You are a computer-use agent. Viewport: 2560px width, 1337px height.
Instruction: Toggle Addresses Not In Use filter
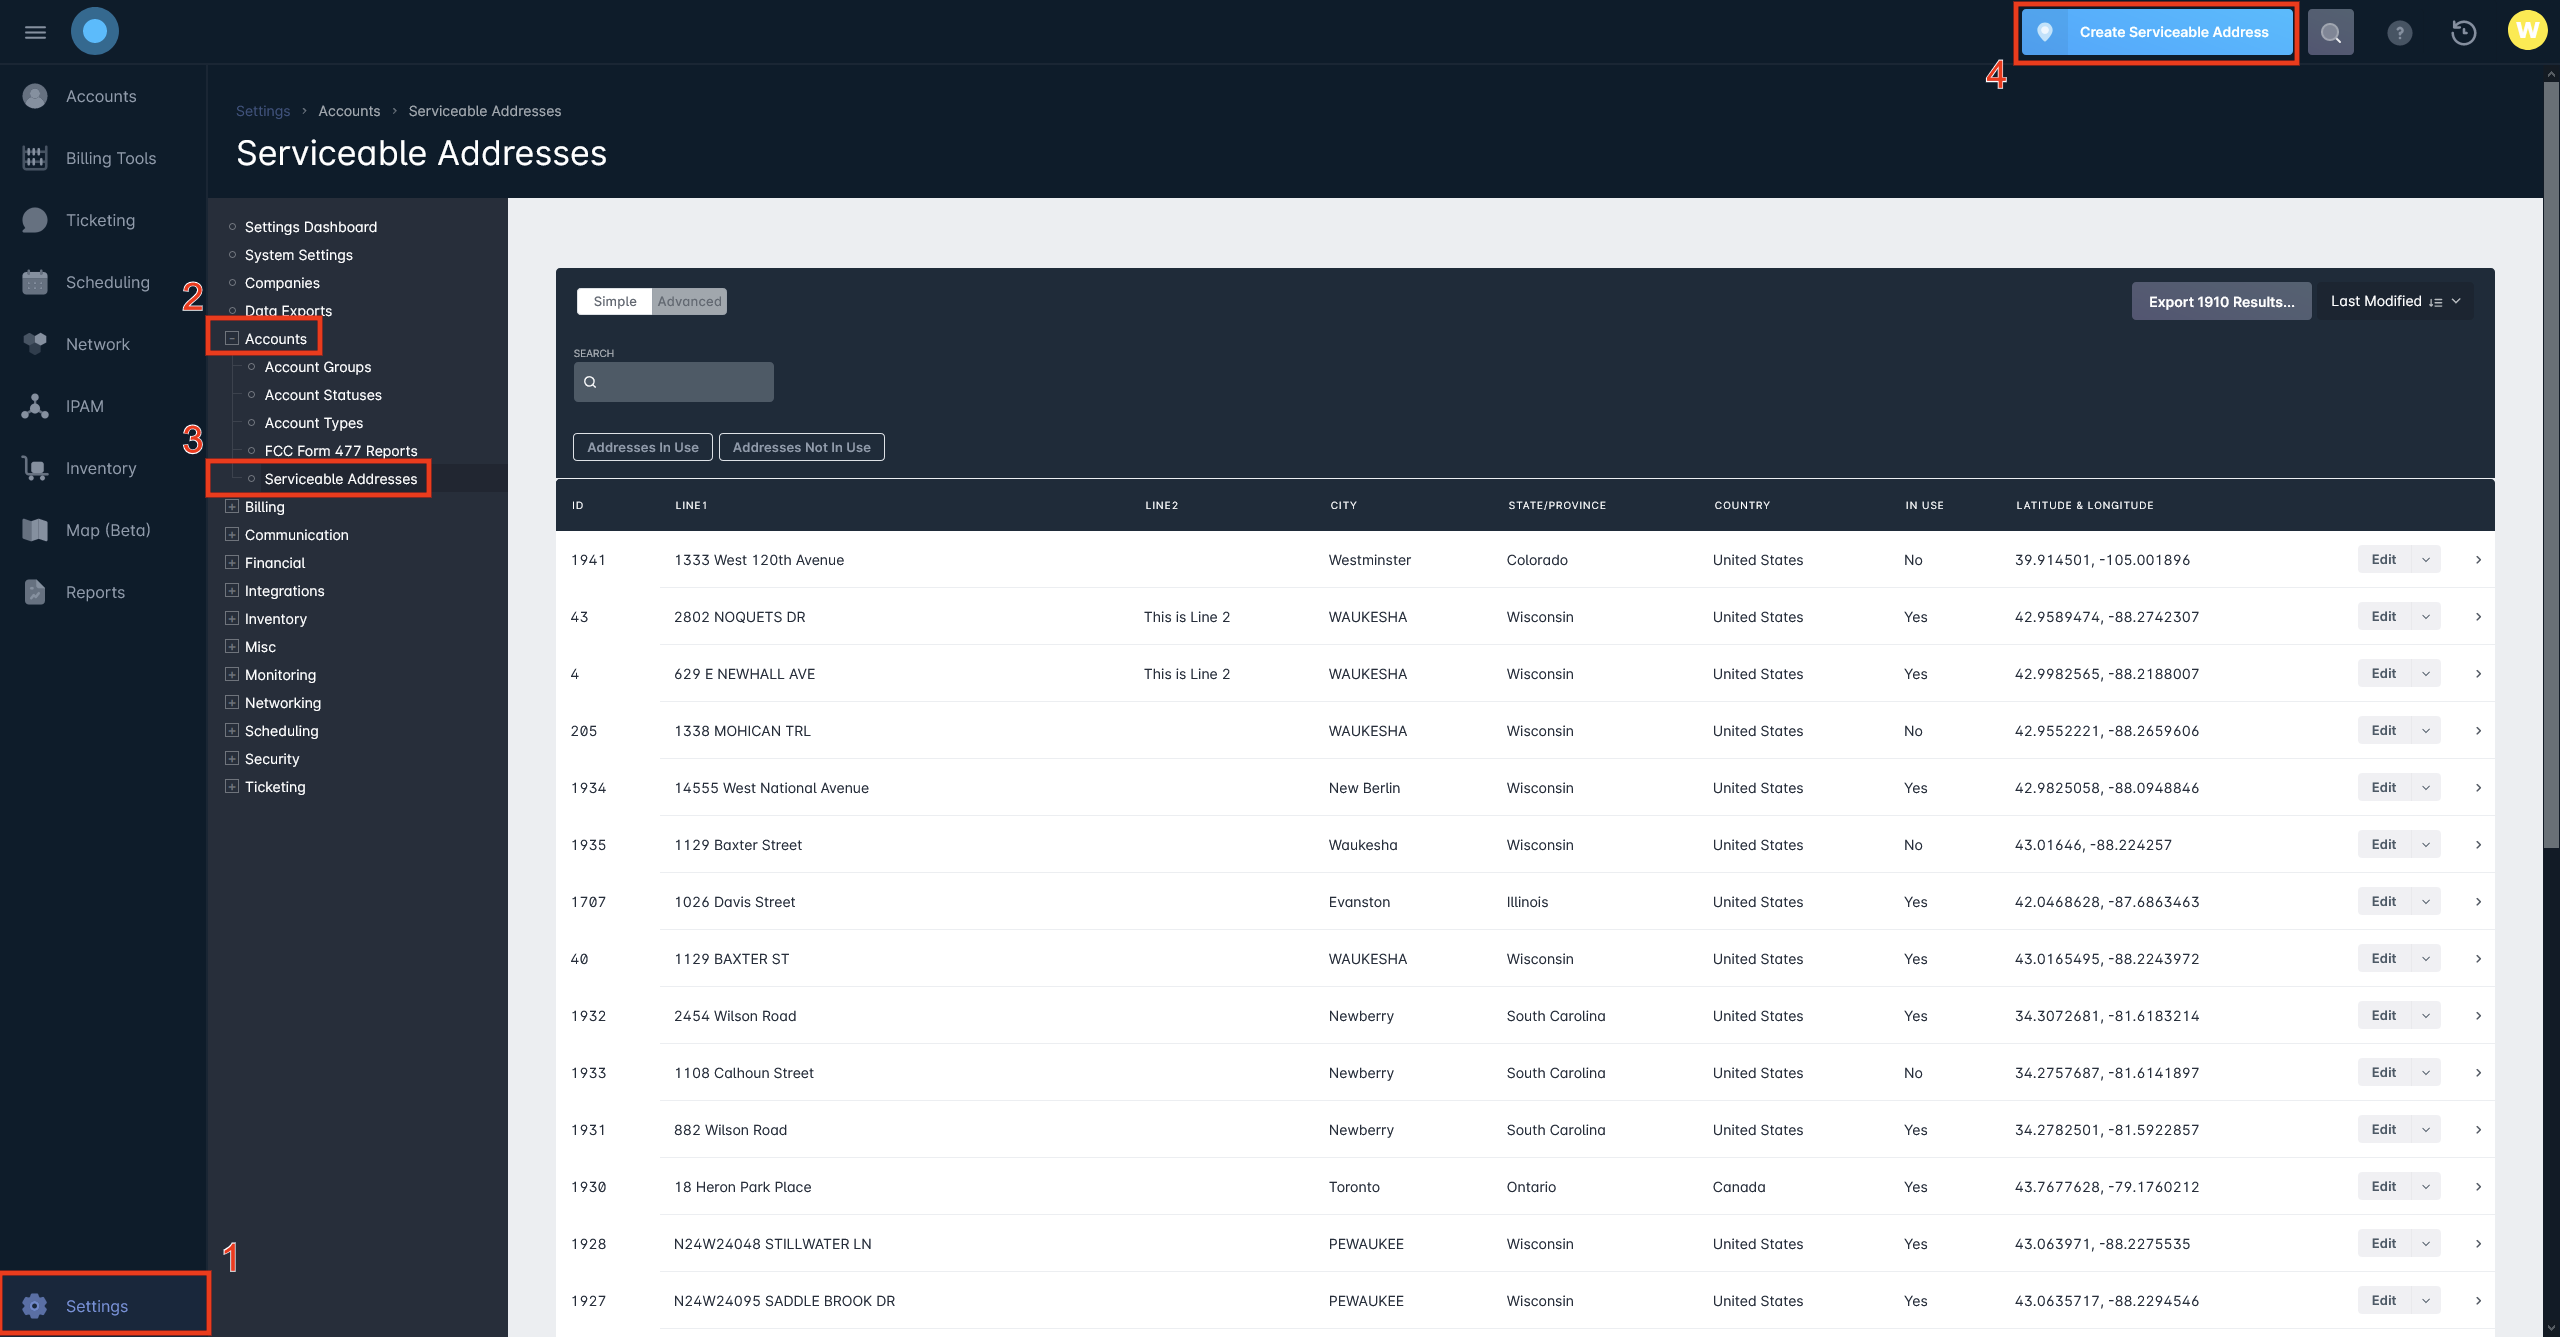coord(801,447)
